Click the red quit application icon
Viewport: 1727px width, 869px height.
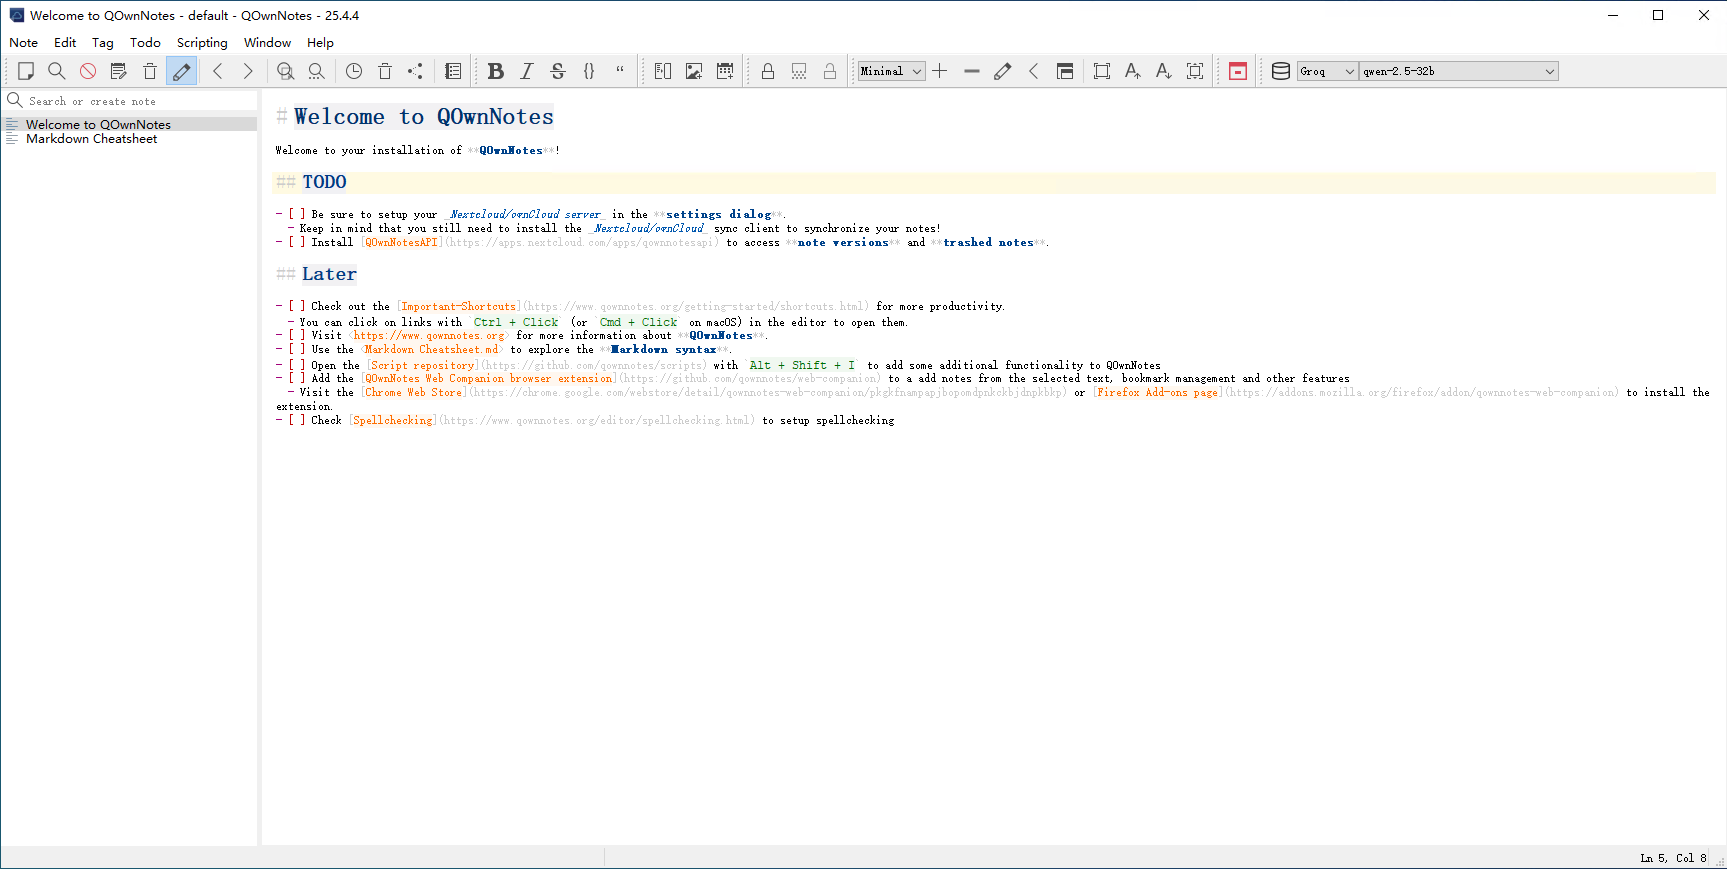[x=1238, y=71]
